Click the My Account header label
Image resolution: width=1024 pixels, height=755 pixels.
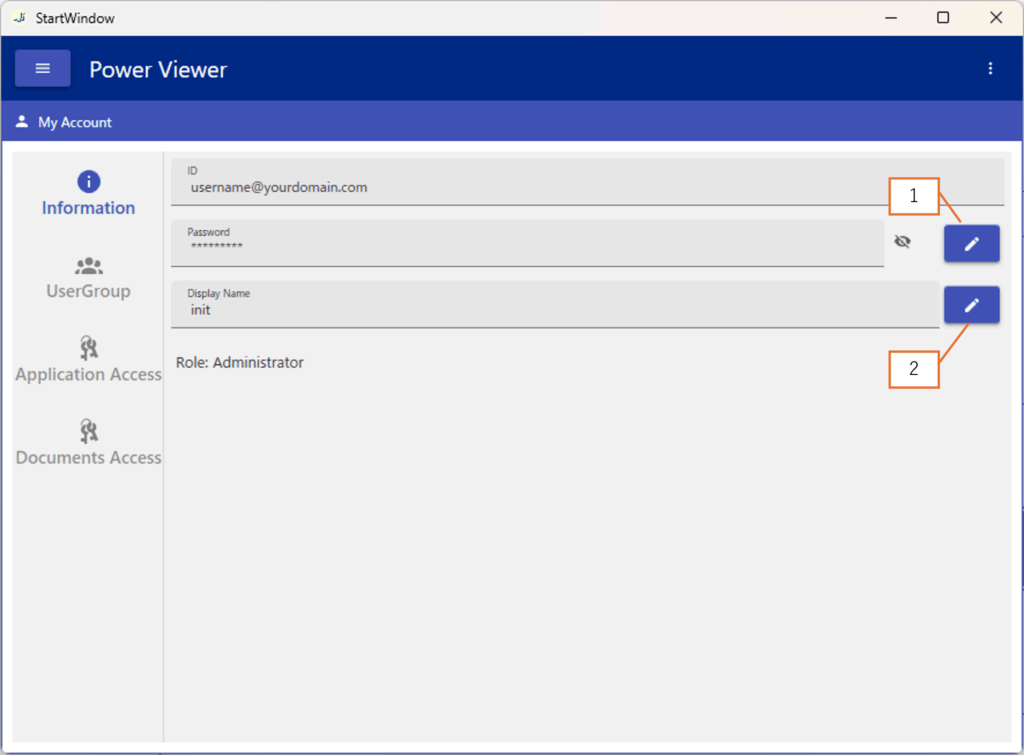[x=75, y=122]
